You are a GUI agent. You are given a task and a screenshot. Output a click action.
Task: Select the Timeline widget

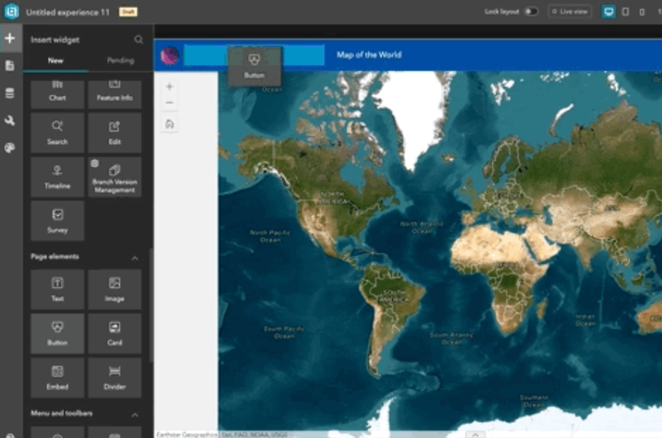pyautogui.click(x=57, y=176)
